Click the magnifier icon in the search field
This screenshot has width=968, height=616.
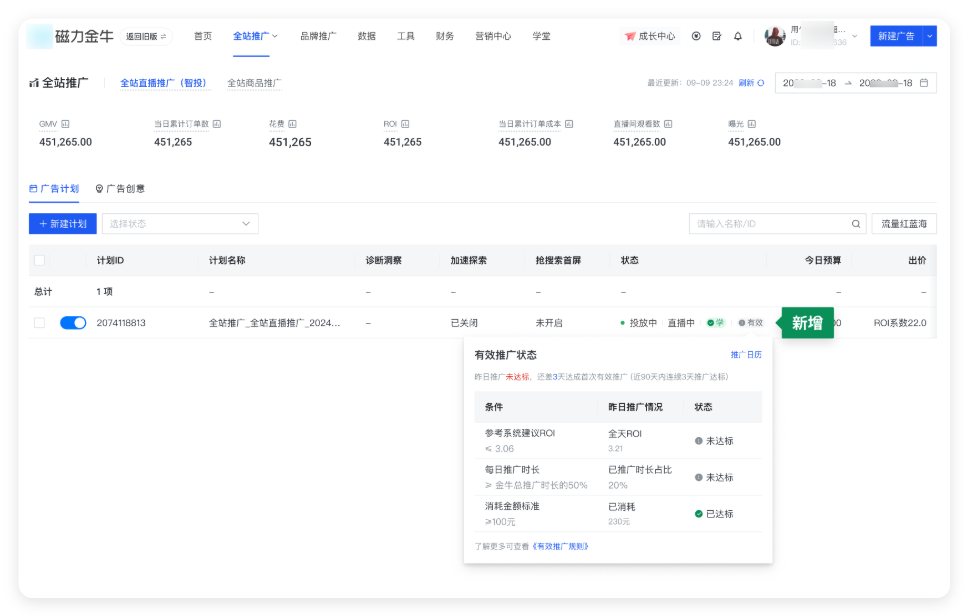pos(855,222)
